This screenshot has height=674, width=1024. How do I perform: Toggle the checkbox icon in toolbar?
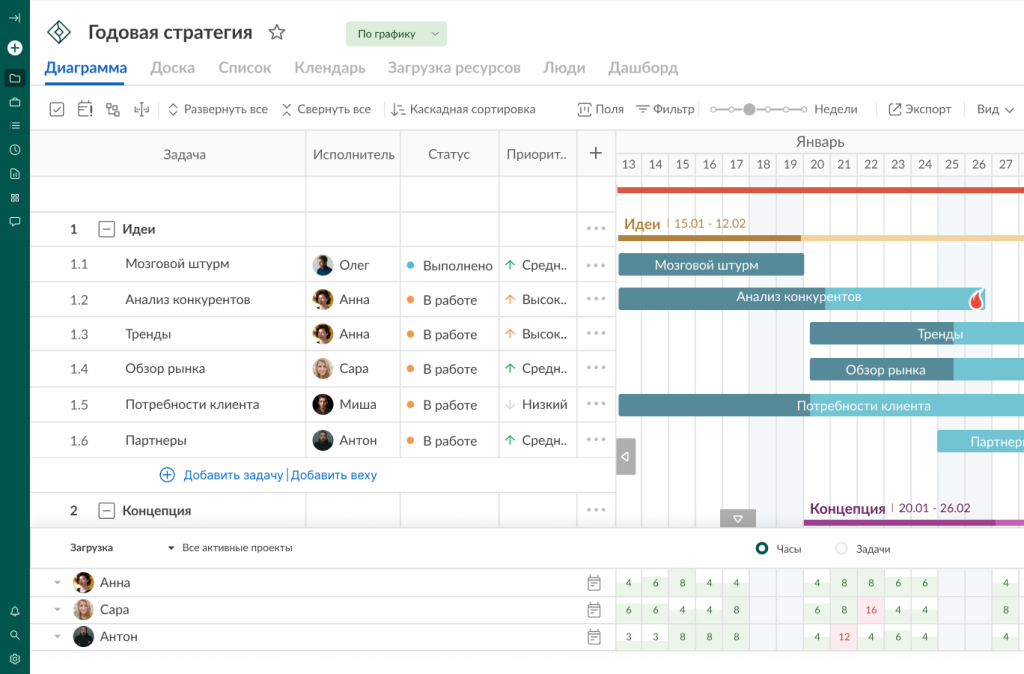pos(57,110)
